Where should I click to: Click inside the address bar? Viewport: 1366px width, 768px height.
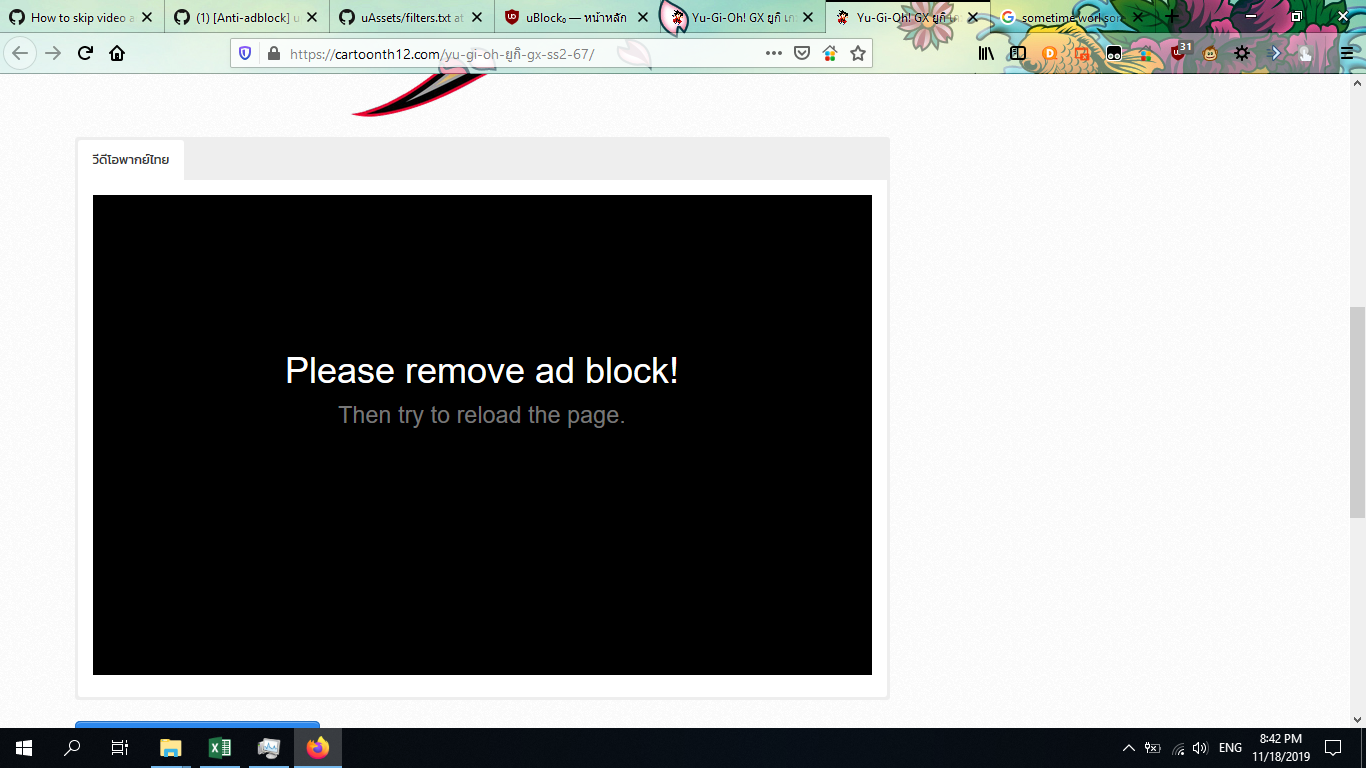pos(500,54)
